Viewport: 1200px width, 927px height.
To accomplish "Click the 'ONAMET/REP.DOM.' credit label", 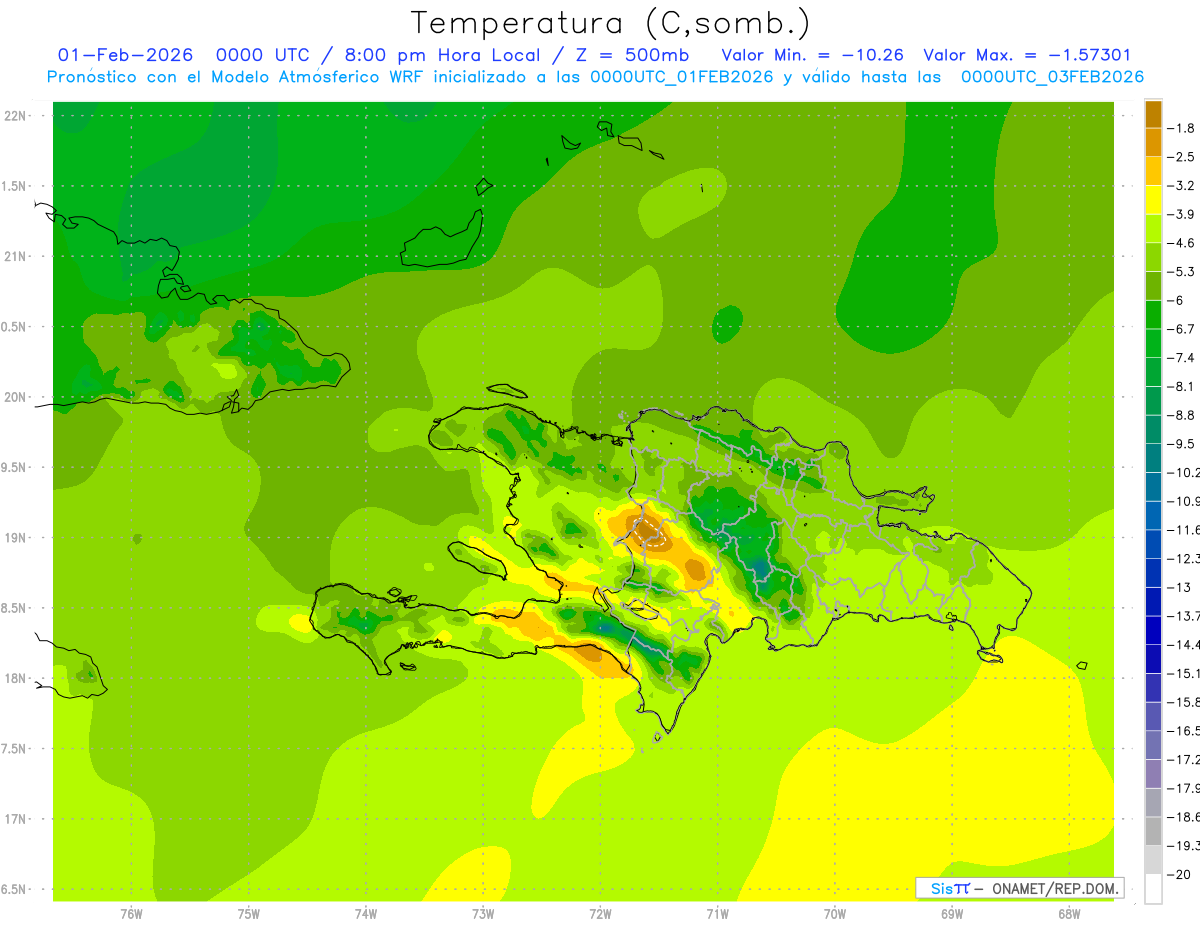I will (x=1054, y=888).
